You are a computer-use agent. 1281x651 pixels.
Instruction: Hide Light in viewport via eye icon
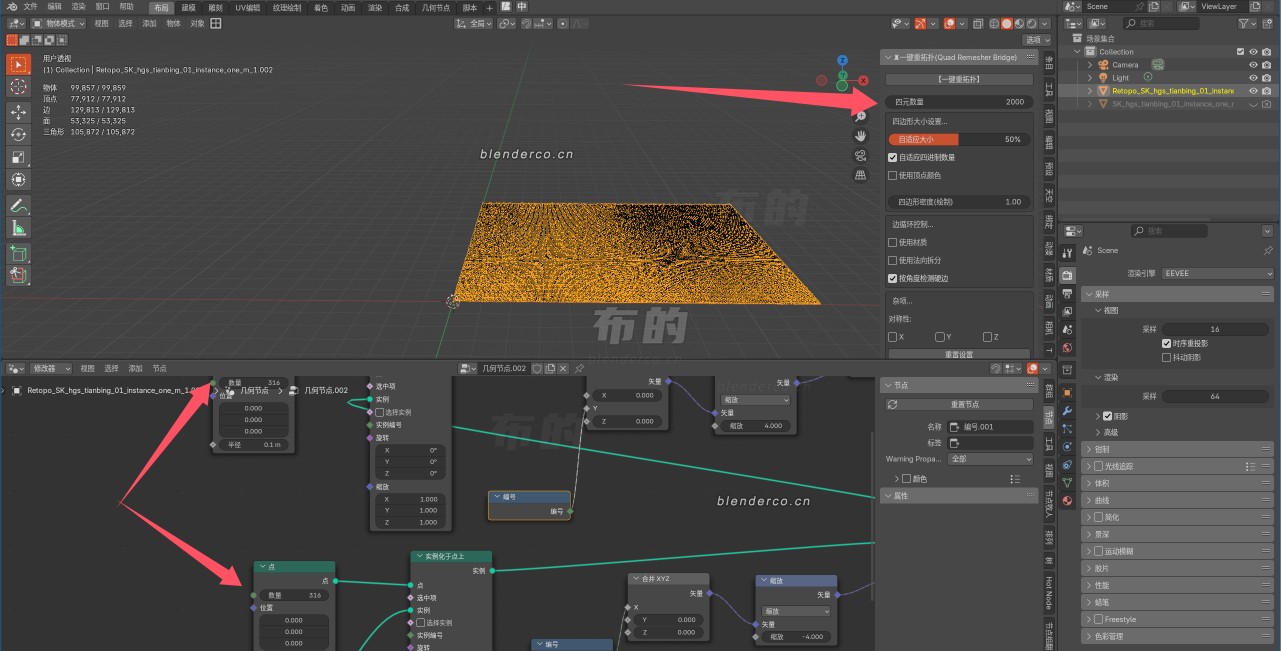pyautogui.click(x=1253, y=78)
